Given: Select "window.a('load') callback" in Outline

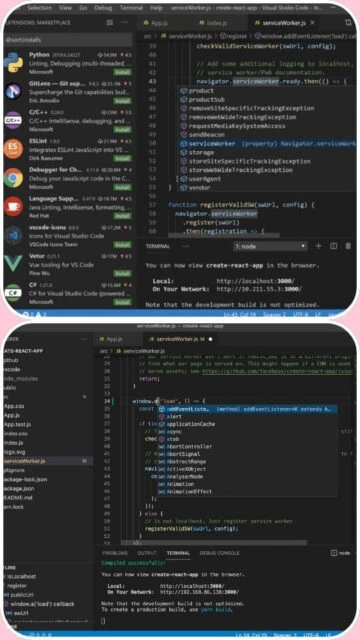Looking at the screenshot, I should (42, 604).
